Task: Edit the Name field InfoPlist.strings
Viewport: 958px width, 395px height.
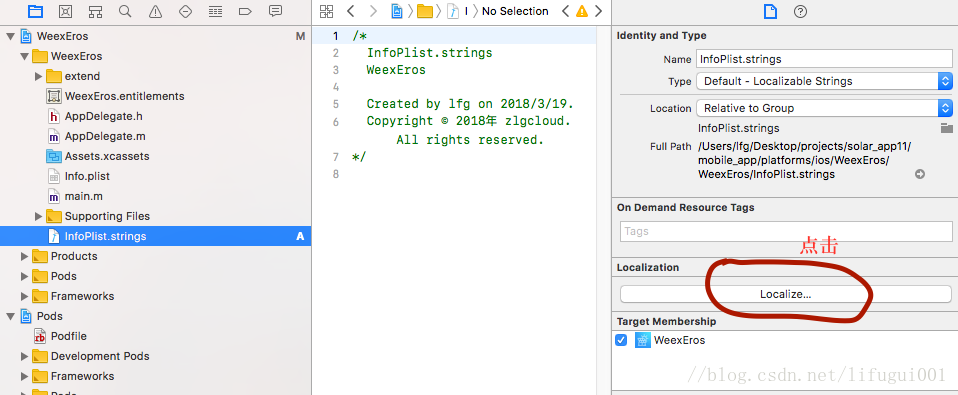Action: click(x=824, y=59)
